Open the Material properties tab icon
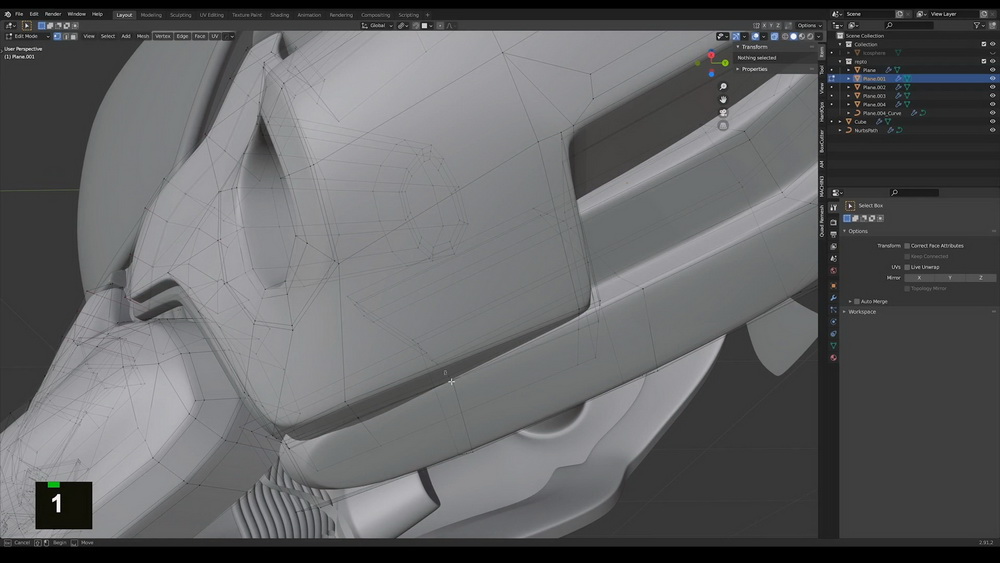 click(833, 358)
